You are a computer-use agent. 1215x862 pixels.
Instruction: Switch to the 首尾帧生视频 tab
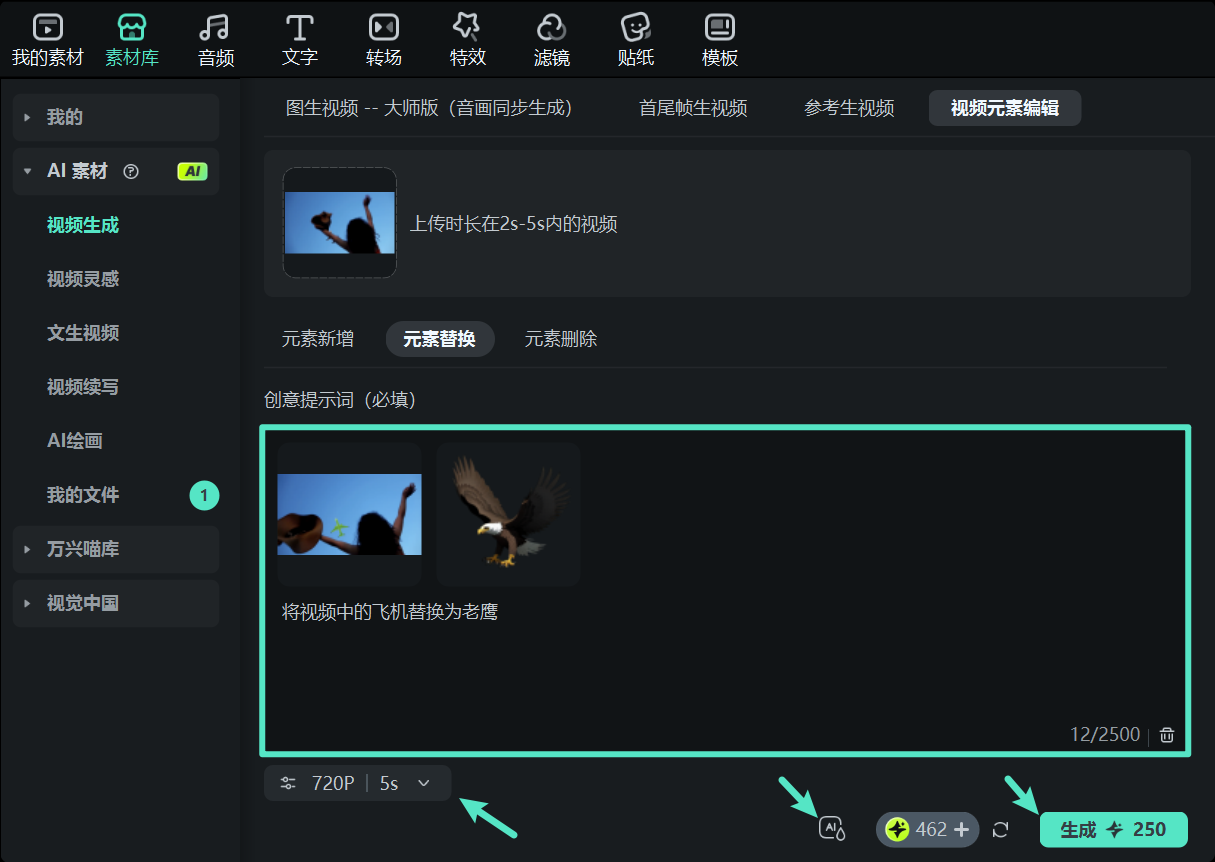pos(693,108)
